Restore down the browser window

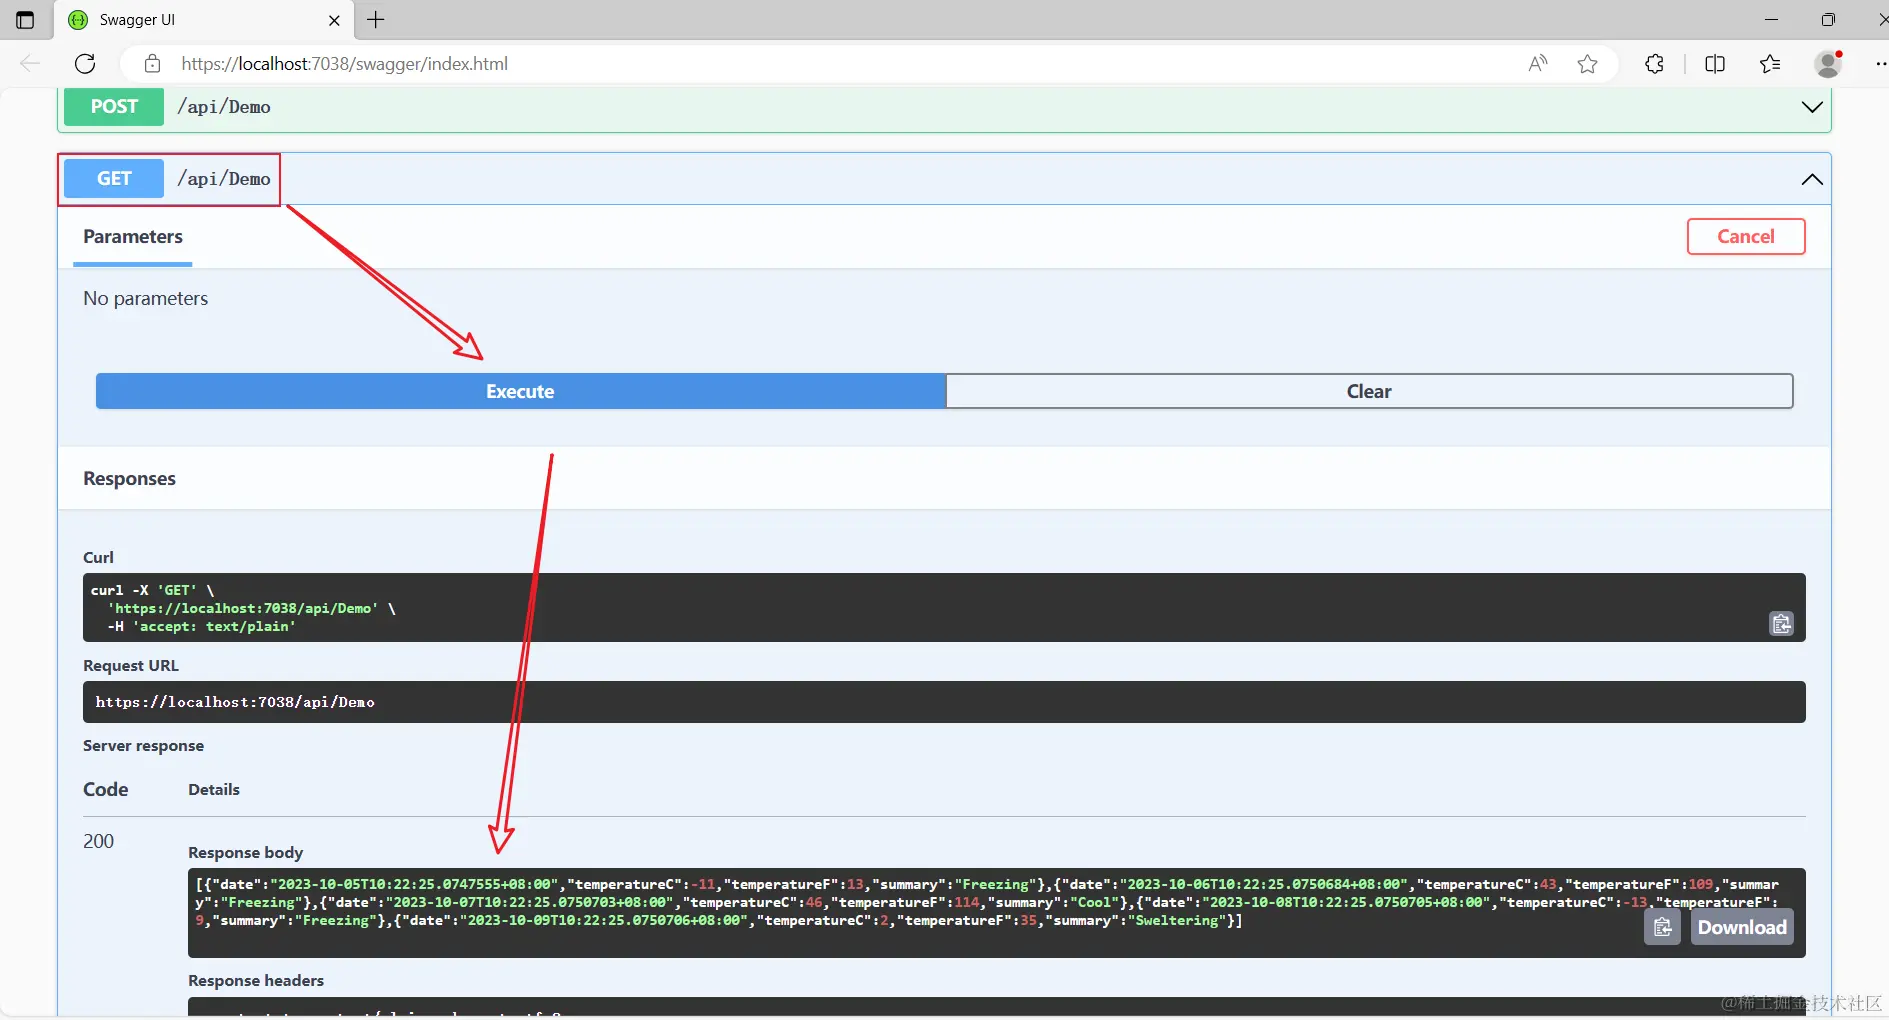click(1828, 20)
